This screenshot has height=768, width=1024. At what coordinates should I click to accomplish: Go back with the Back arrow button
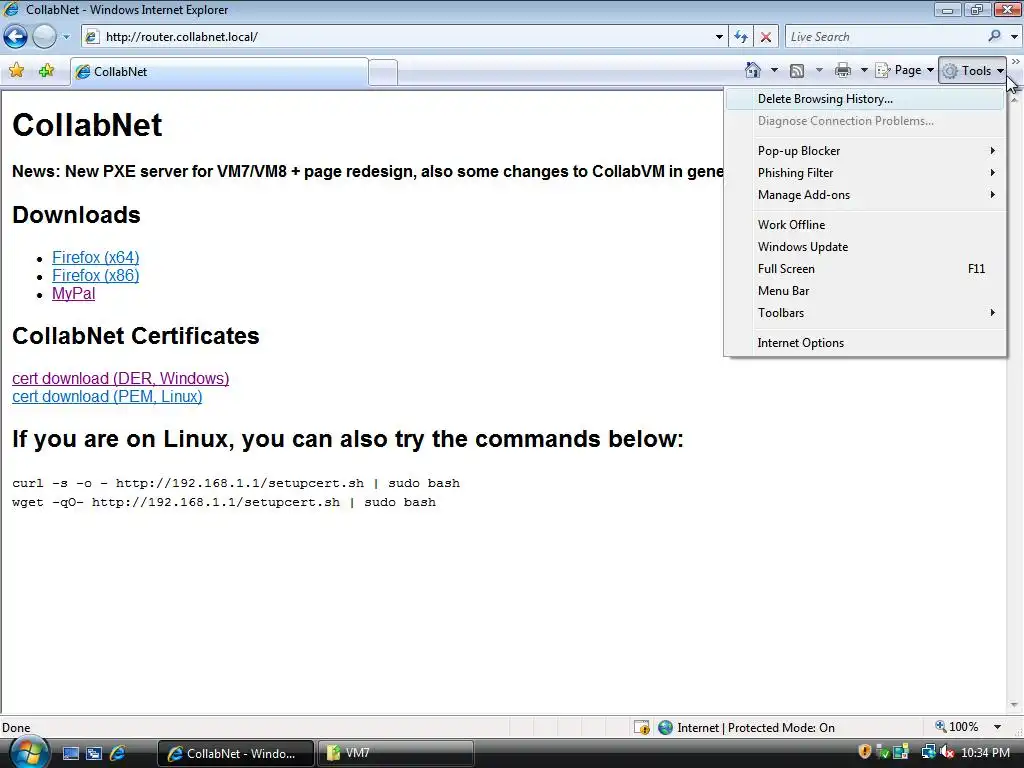click(16, 37)
